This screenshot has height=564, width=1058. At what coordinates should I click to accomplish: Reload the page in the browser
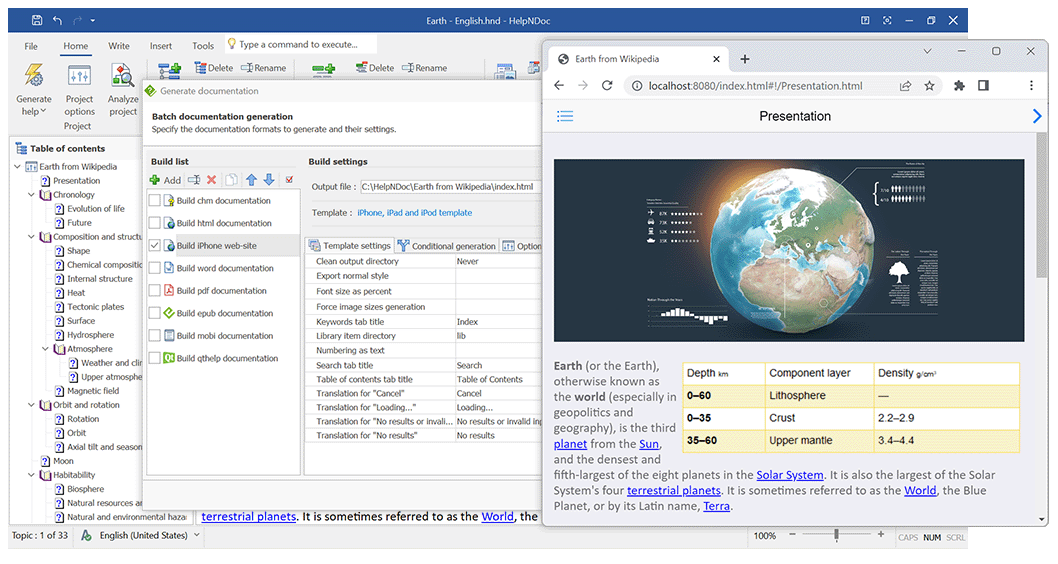coord(607,86)
